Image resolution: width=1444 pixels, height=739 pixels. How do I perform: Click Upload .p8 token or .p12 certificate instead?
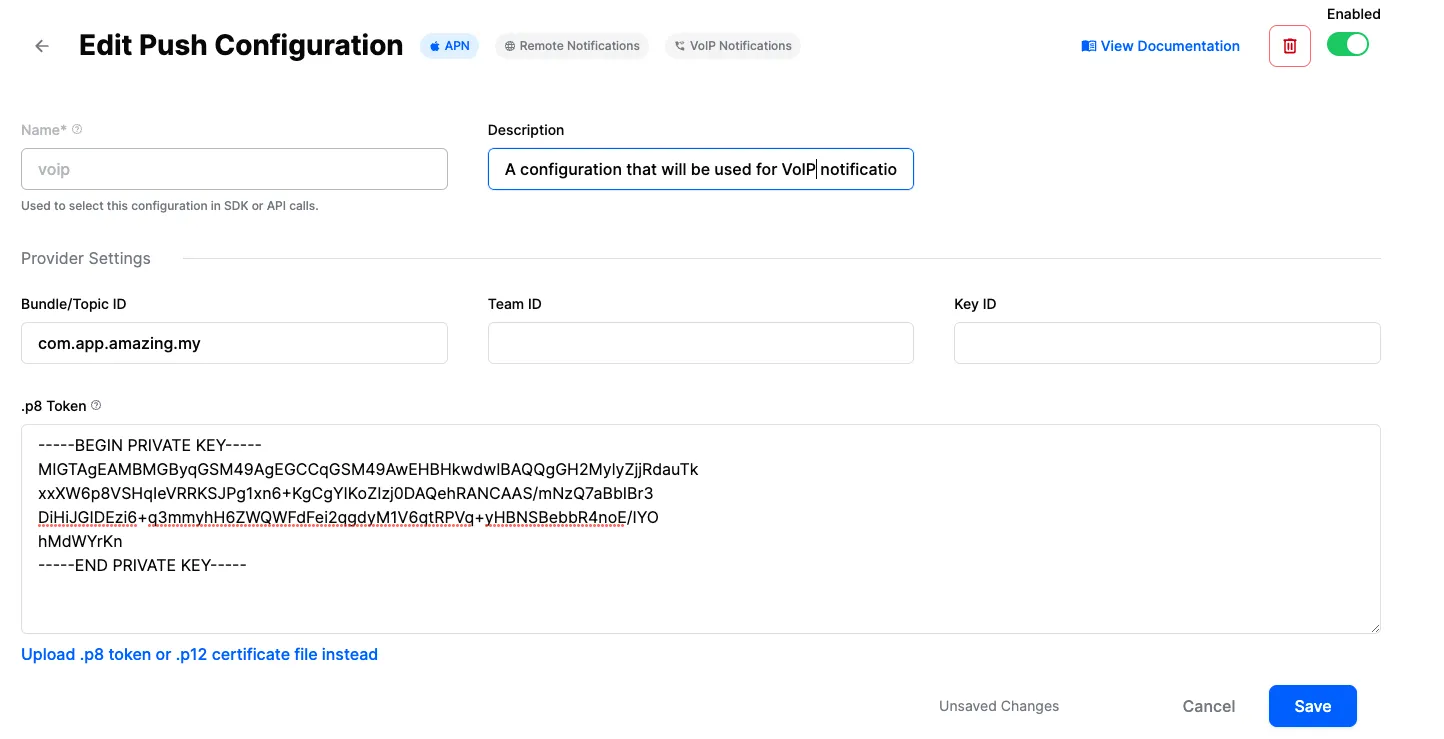(199, 654)
